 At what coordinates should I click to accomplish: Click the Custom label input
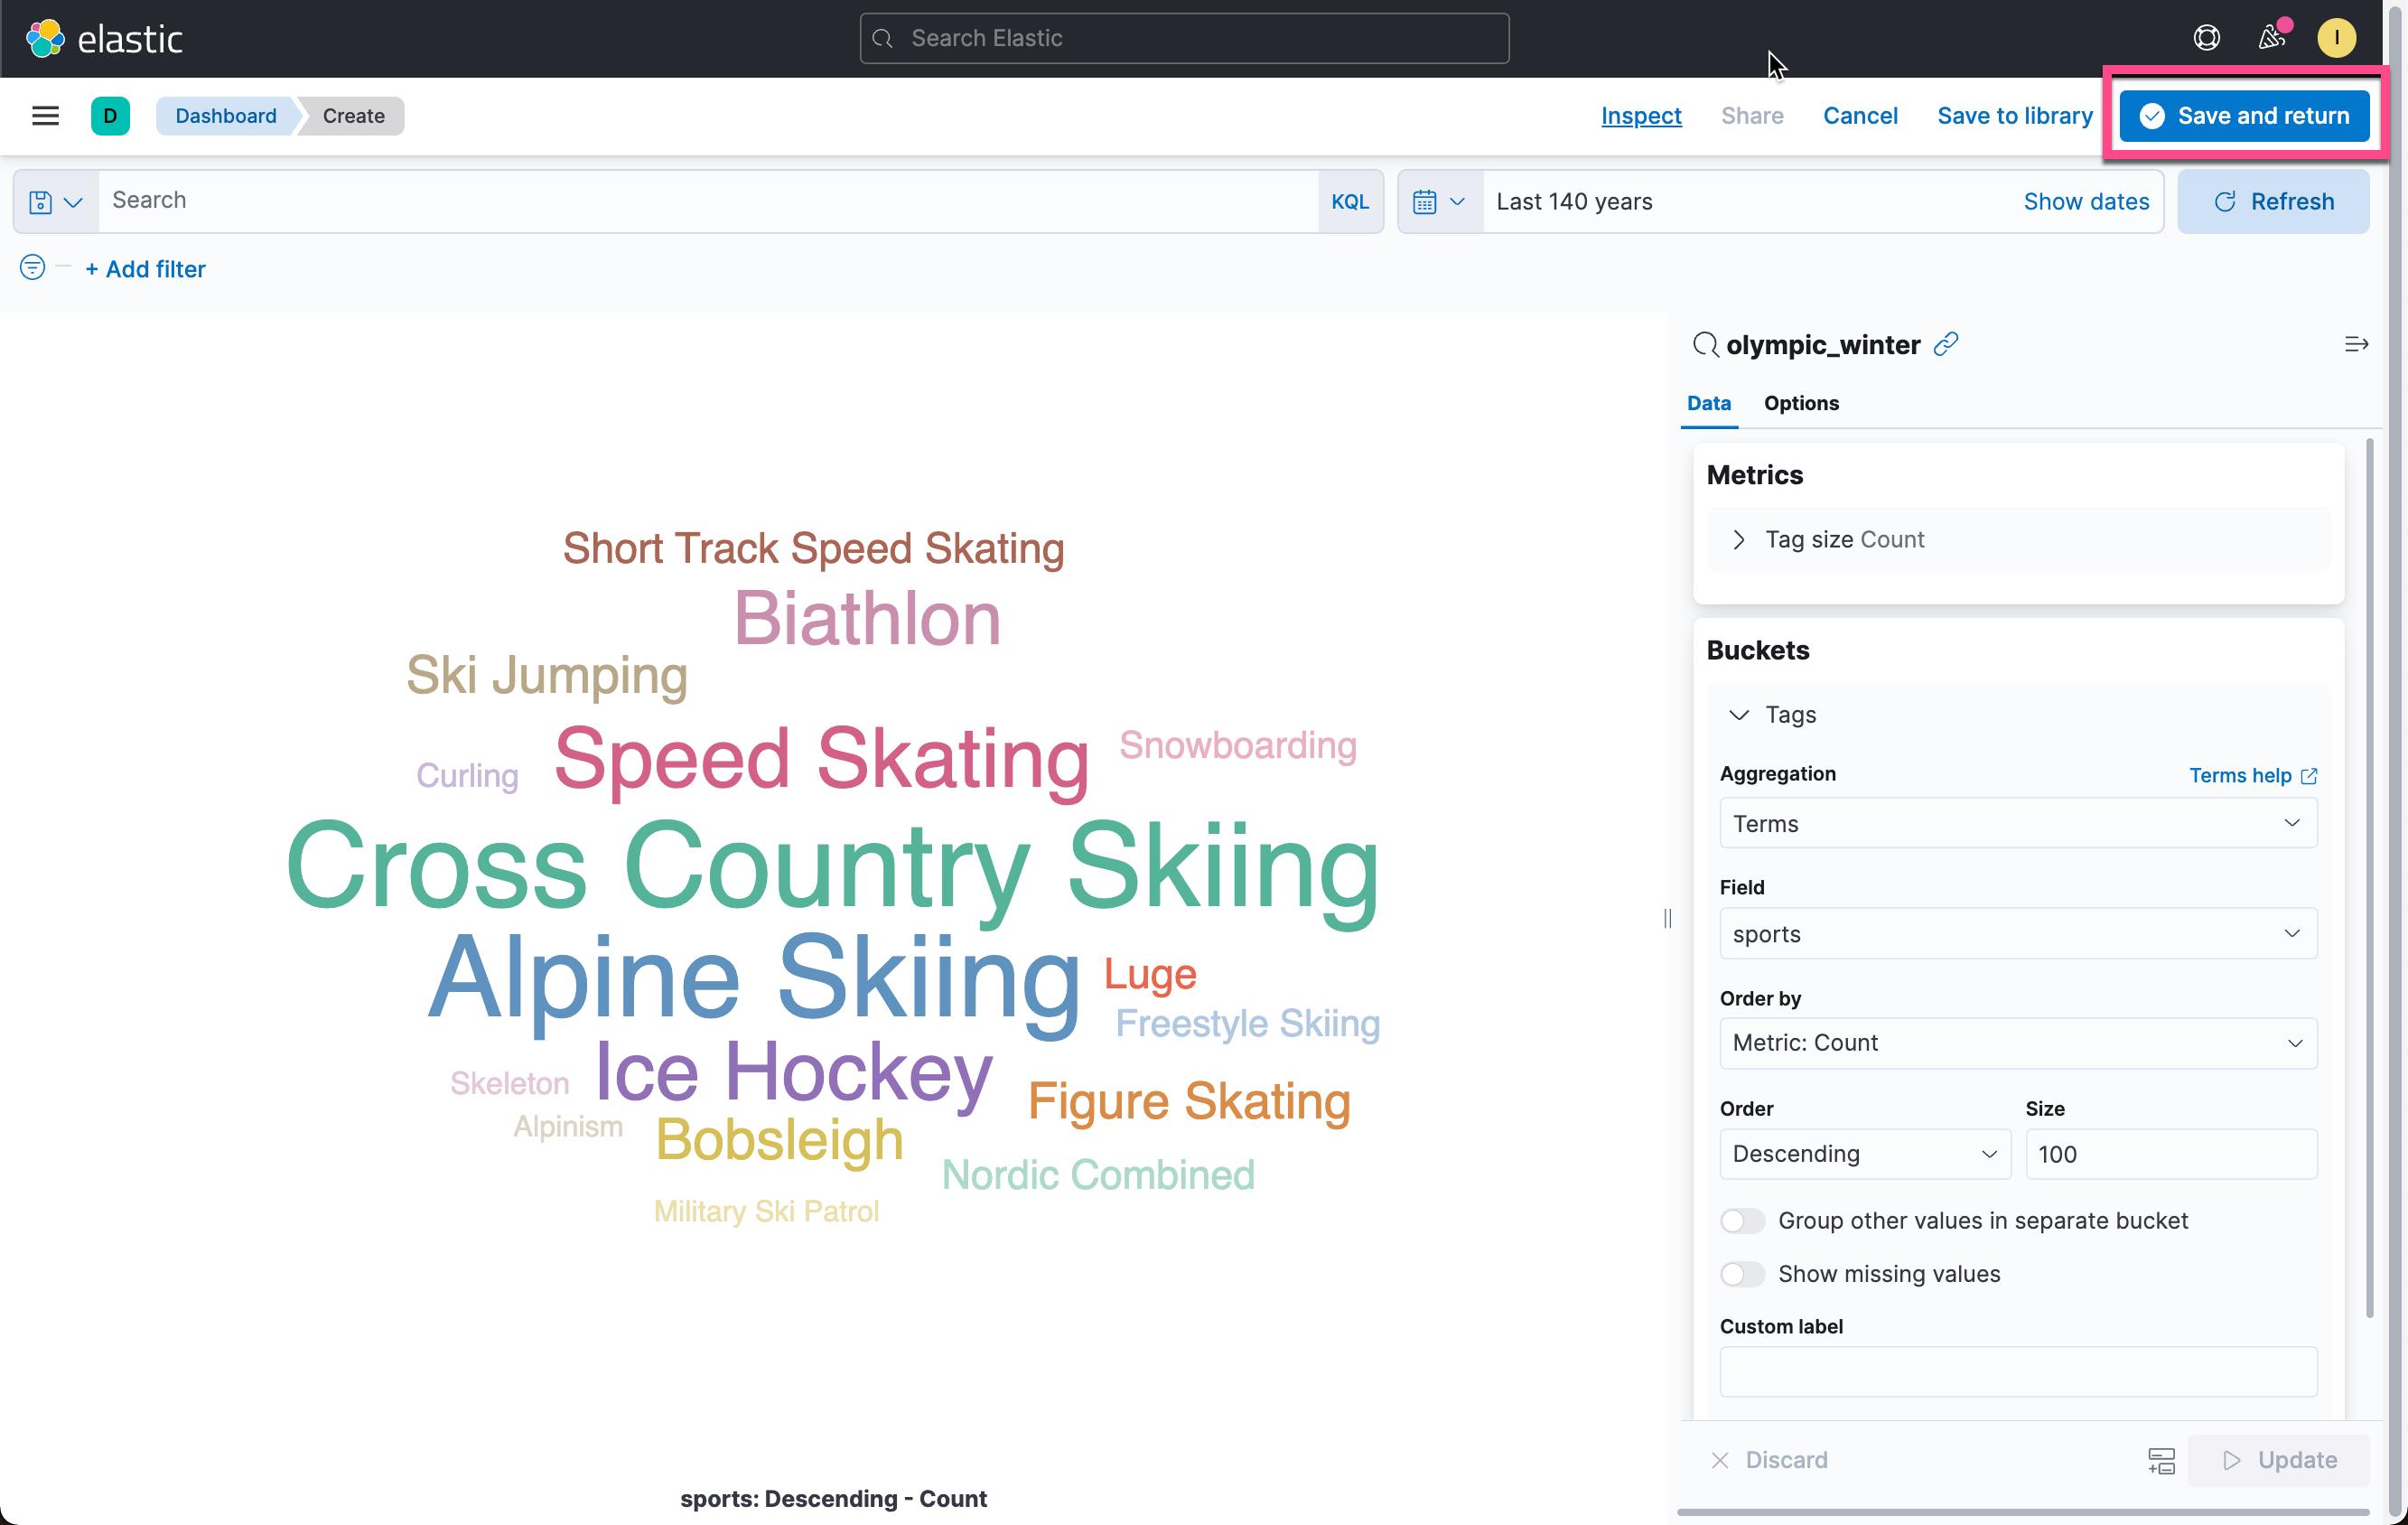(2018, 1371)
